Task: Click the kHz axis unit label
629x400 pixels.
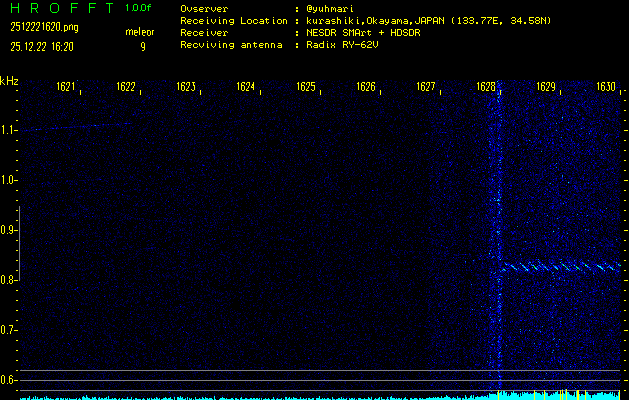Action: [x=9, y=81]
